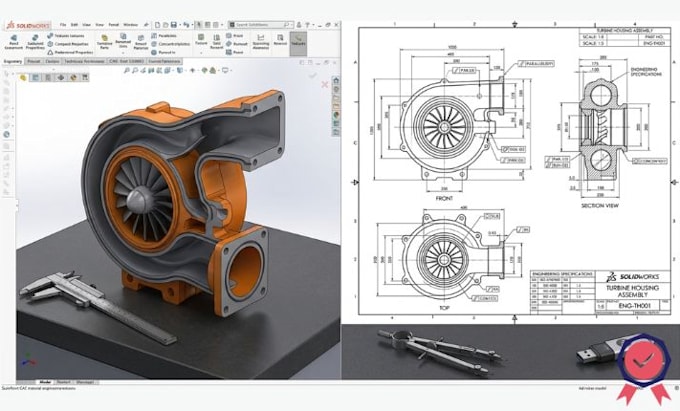Toggle the highlighted ribbon button at the ribbon end
This screenshot has height=411, width=680.
point(298,44)
